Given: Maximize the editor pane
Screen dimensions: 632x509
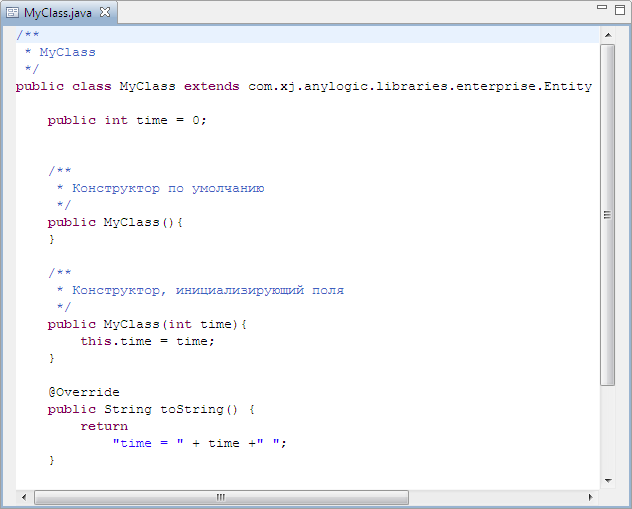Looking at the screenshot, I should tap(620, 9).
